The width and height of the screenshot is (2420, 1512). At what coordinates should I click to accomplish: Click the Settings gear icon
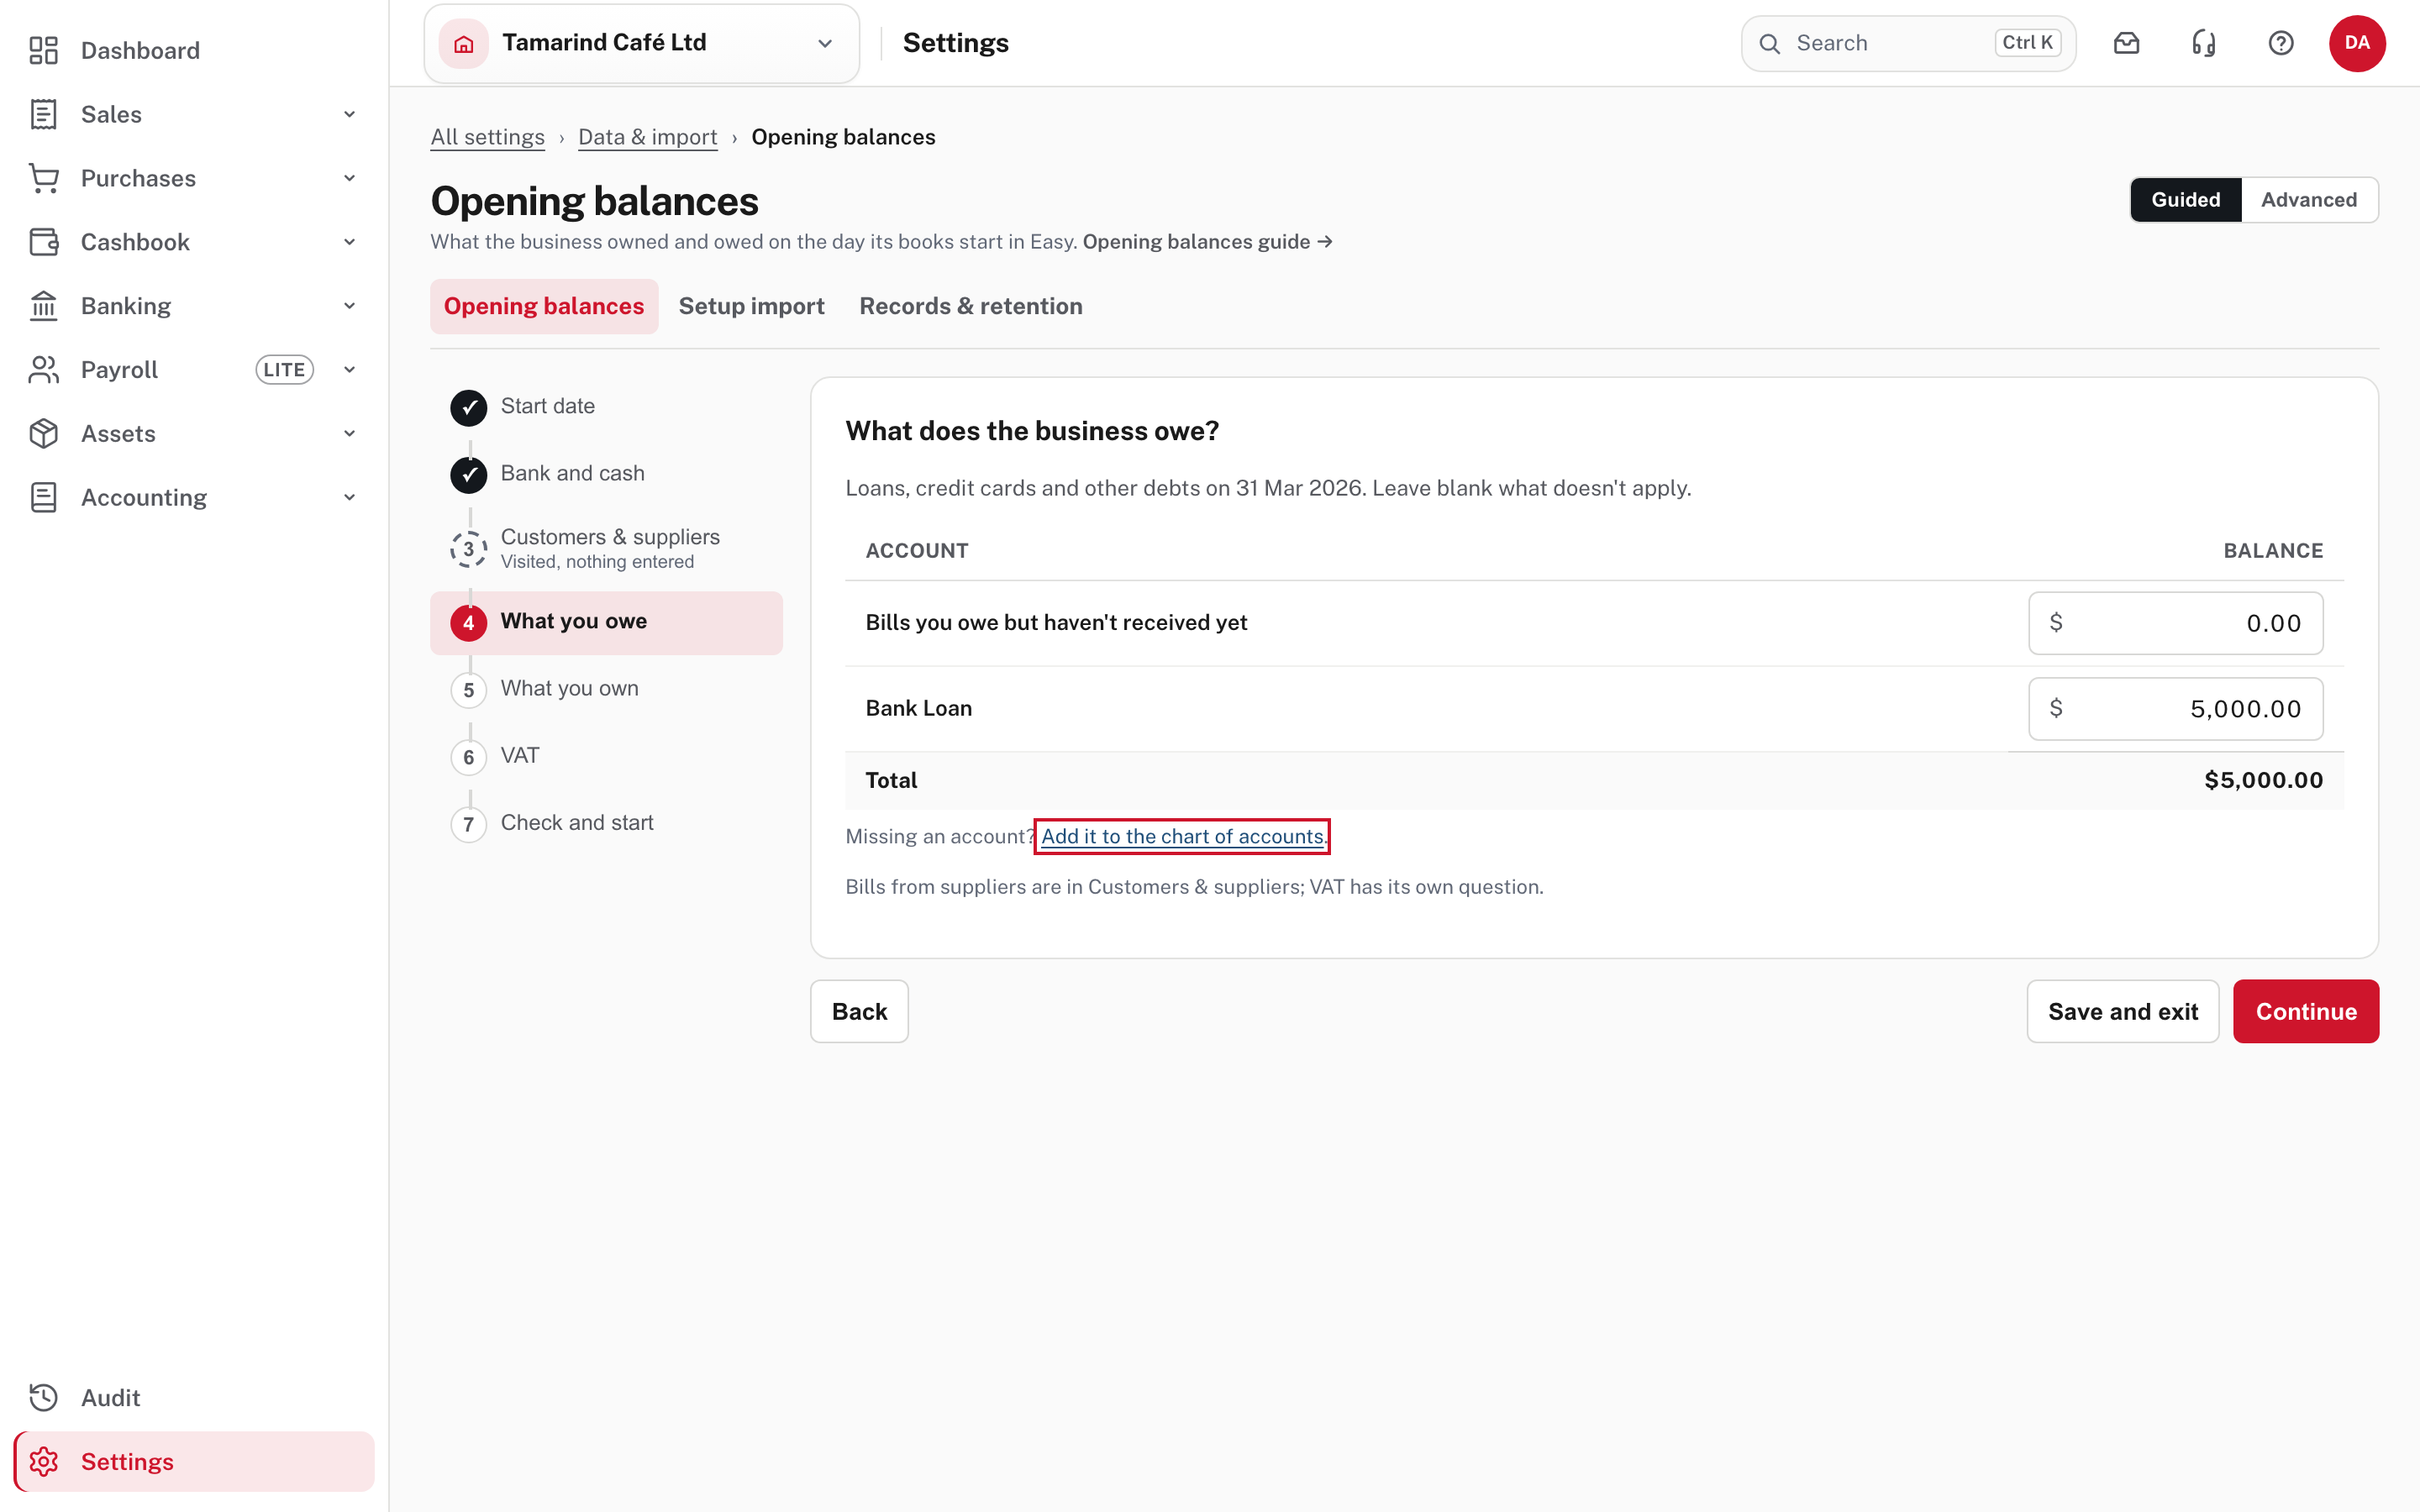(43, 1462)
